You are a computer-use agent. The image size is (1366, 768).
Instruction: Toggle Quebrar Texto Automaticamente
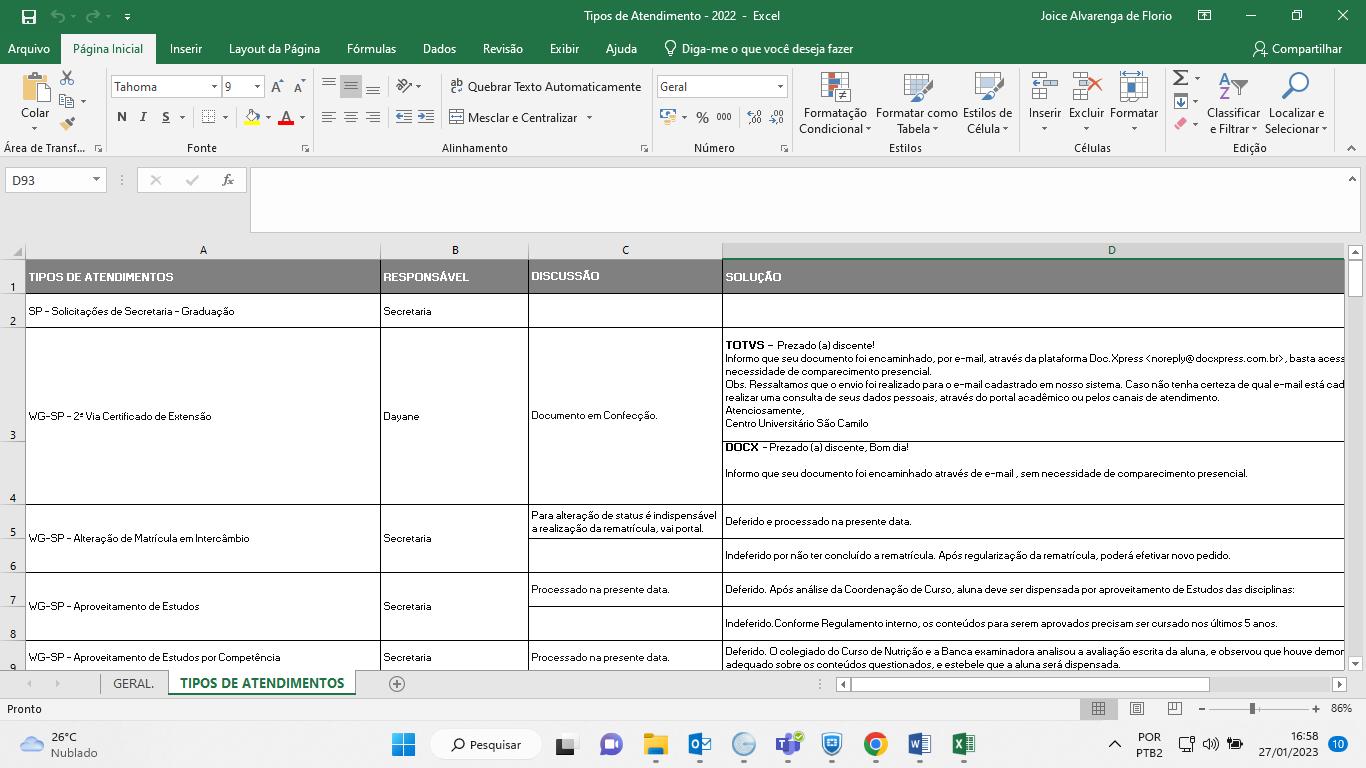pyautogui.click(x=545, y=87)
